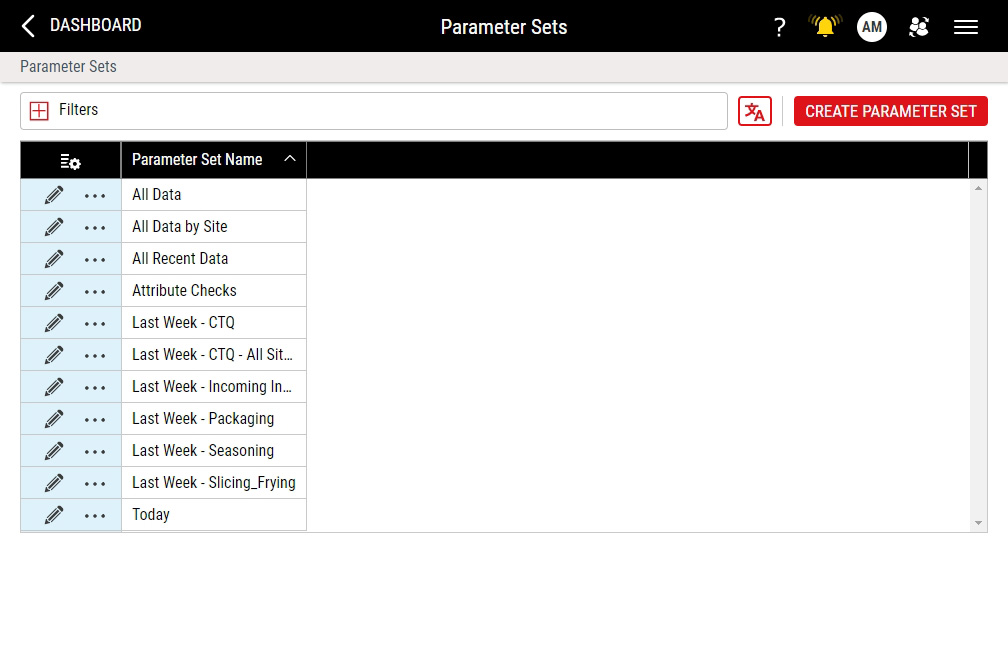Click the users group icon
The height and width of the screenshot is (648, 1008).
tap(919, 27)
